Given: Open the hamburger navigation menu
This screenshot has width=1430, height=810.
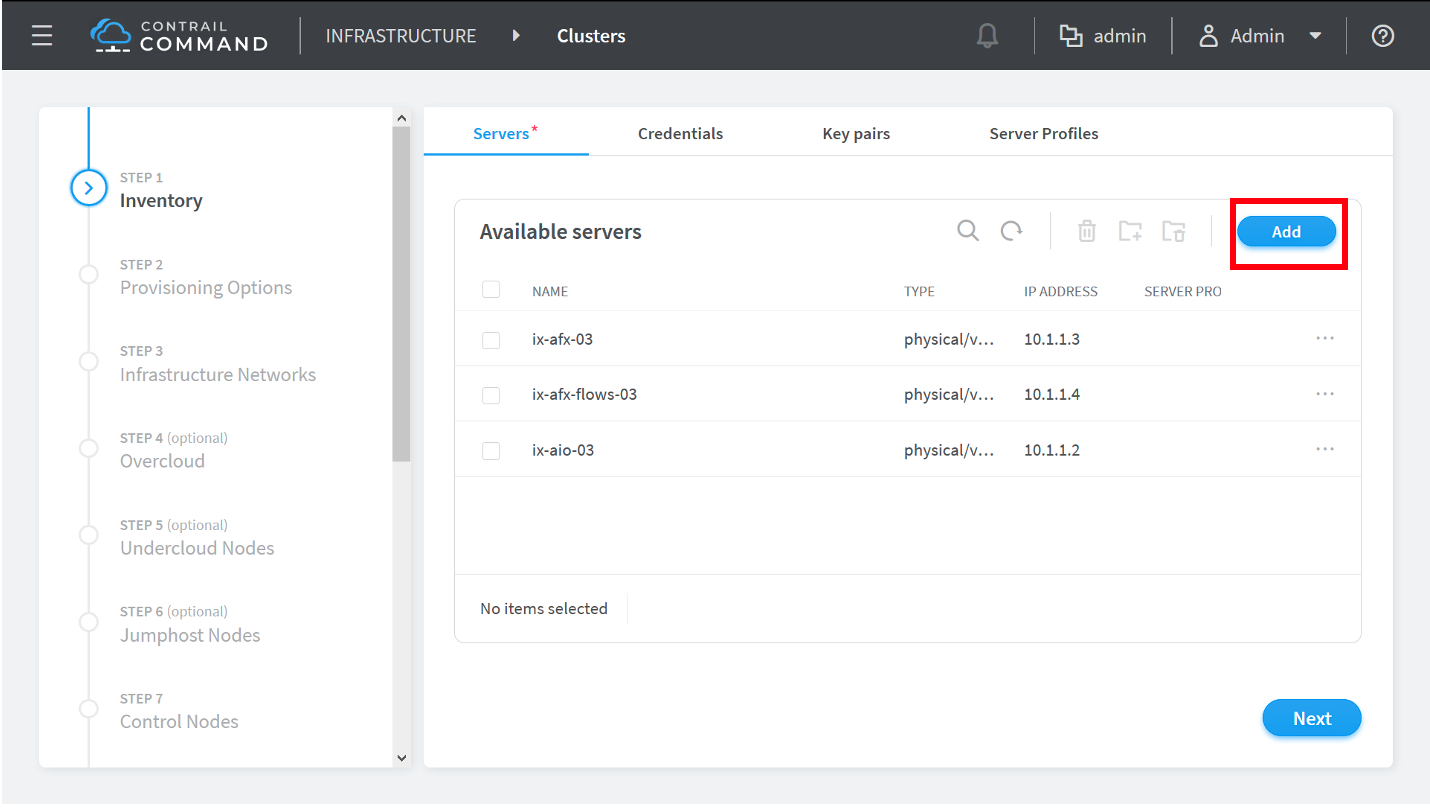Looking at the screenshot, I should [x=42, y=36].
